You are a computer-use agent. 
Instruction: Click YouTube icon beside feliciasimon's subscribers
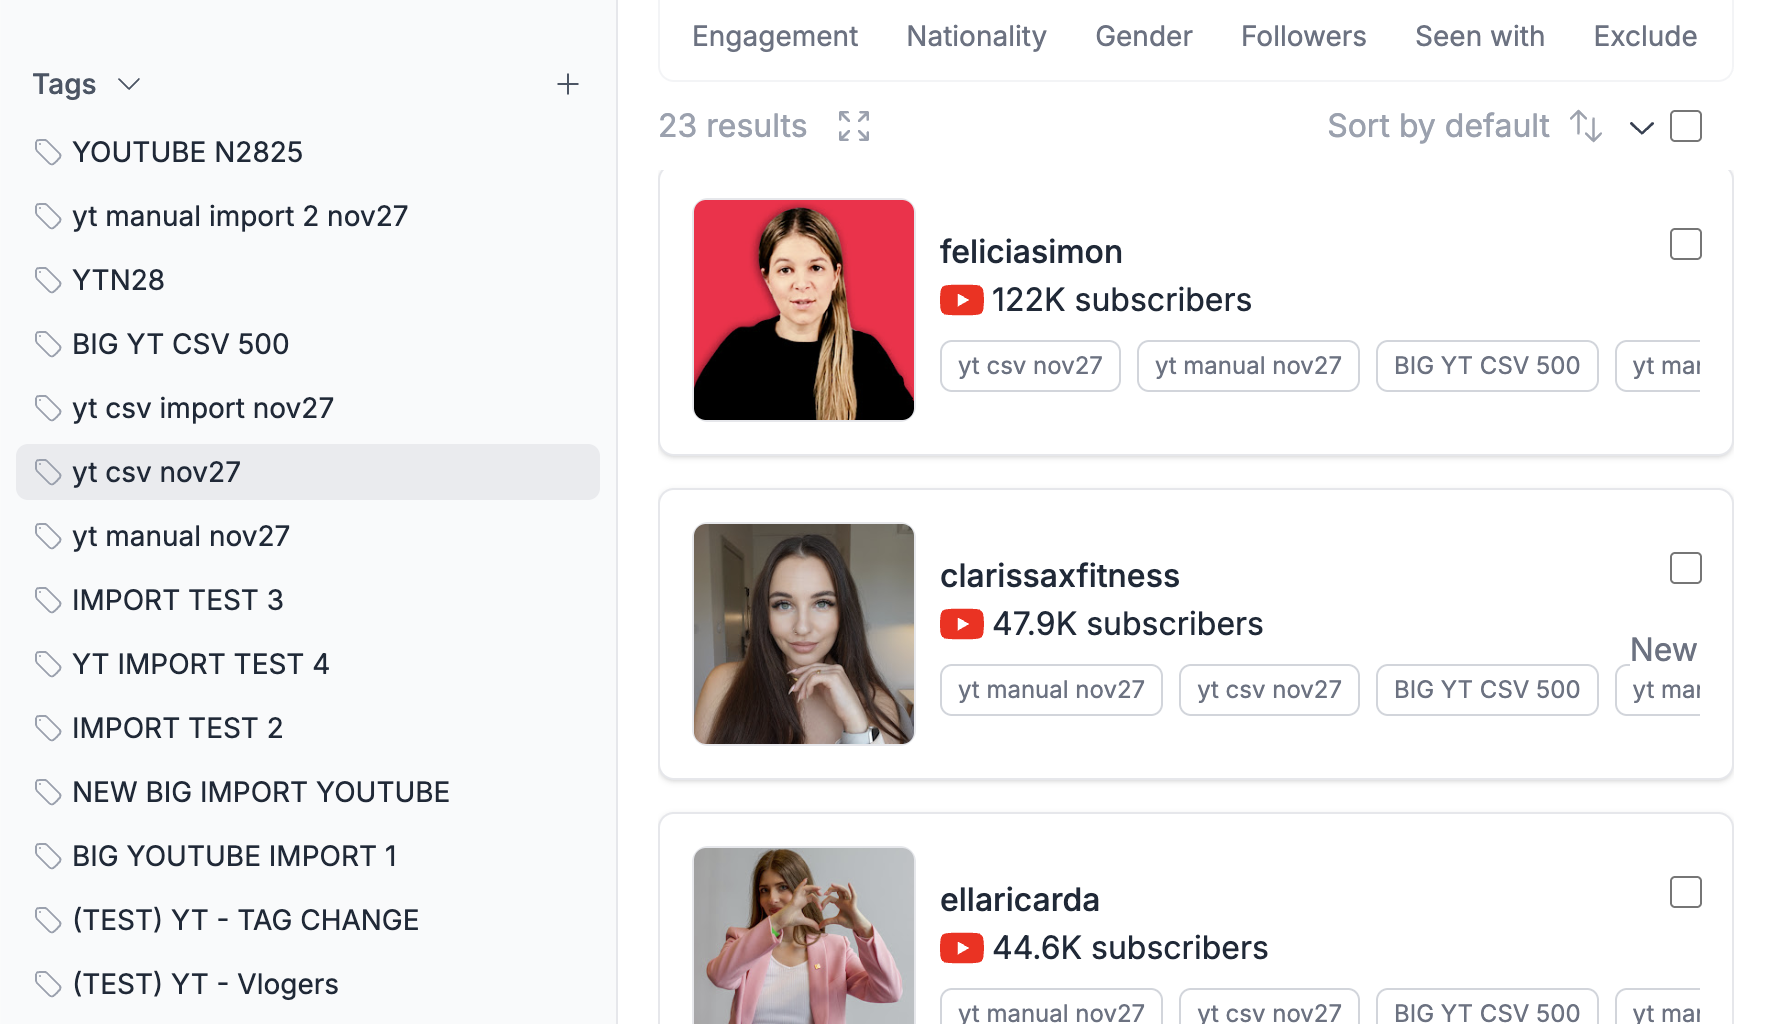pyautogui.click(x=961, y=300)
